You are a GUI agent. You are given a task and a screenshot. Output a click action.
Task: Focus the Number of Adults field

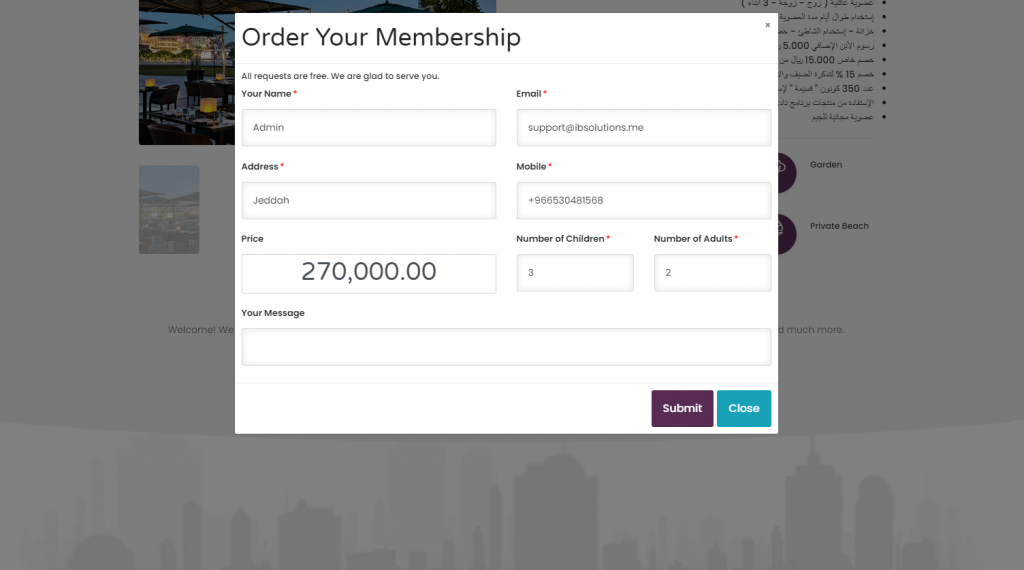click(712, 273)
